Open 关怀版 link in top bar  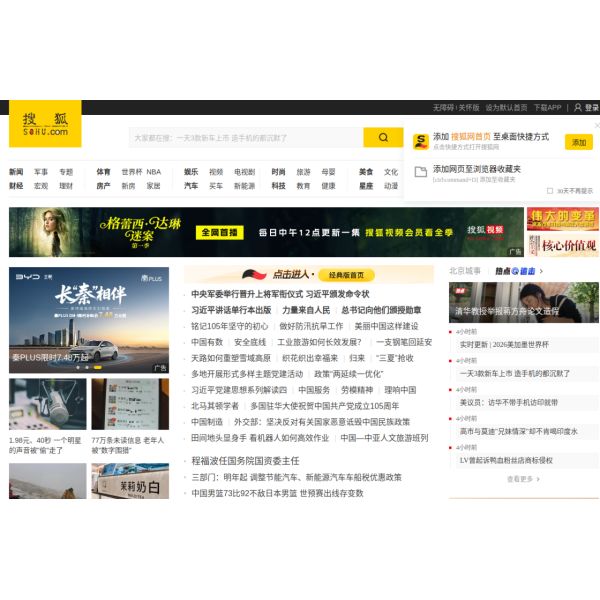pos(469,108)
